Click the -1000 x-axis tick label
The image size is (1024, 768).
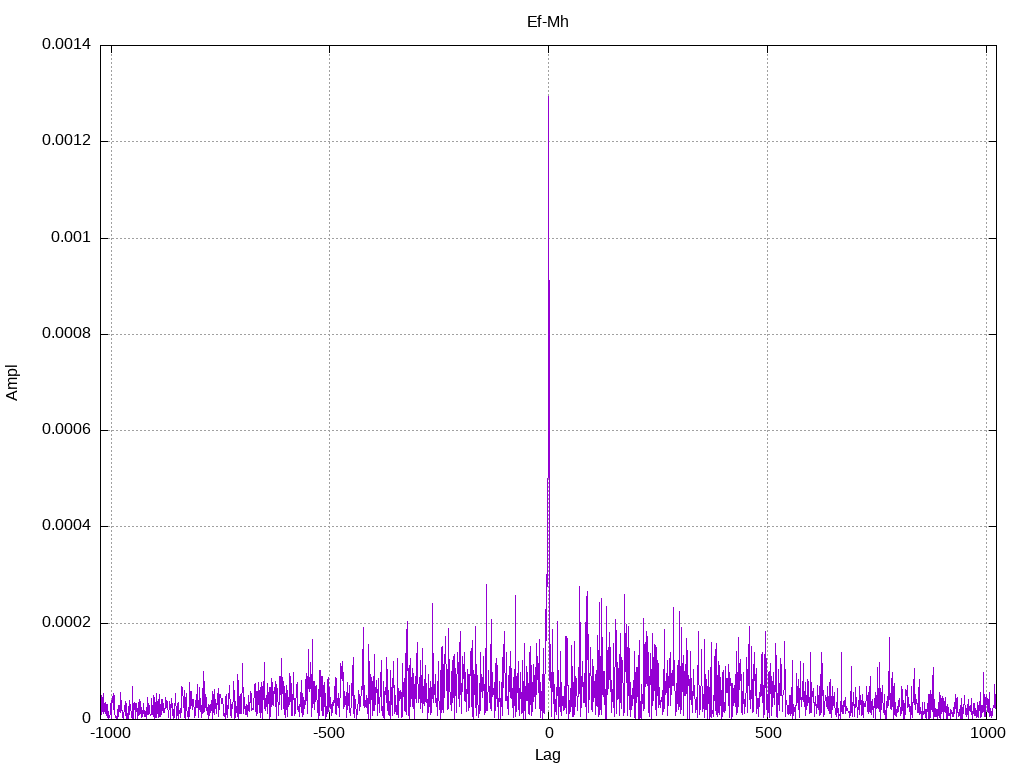coord(110,733)
